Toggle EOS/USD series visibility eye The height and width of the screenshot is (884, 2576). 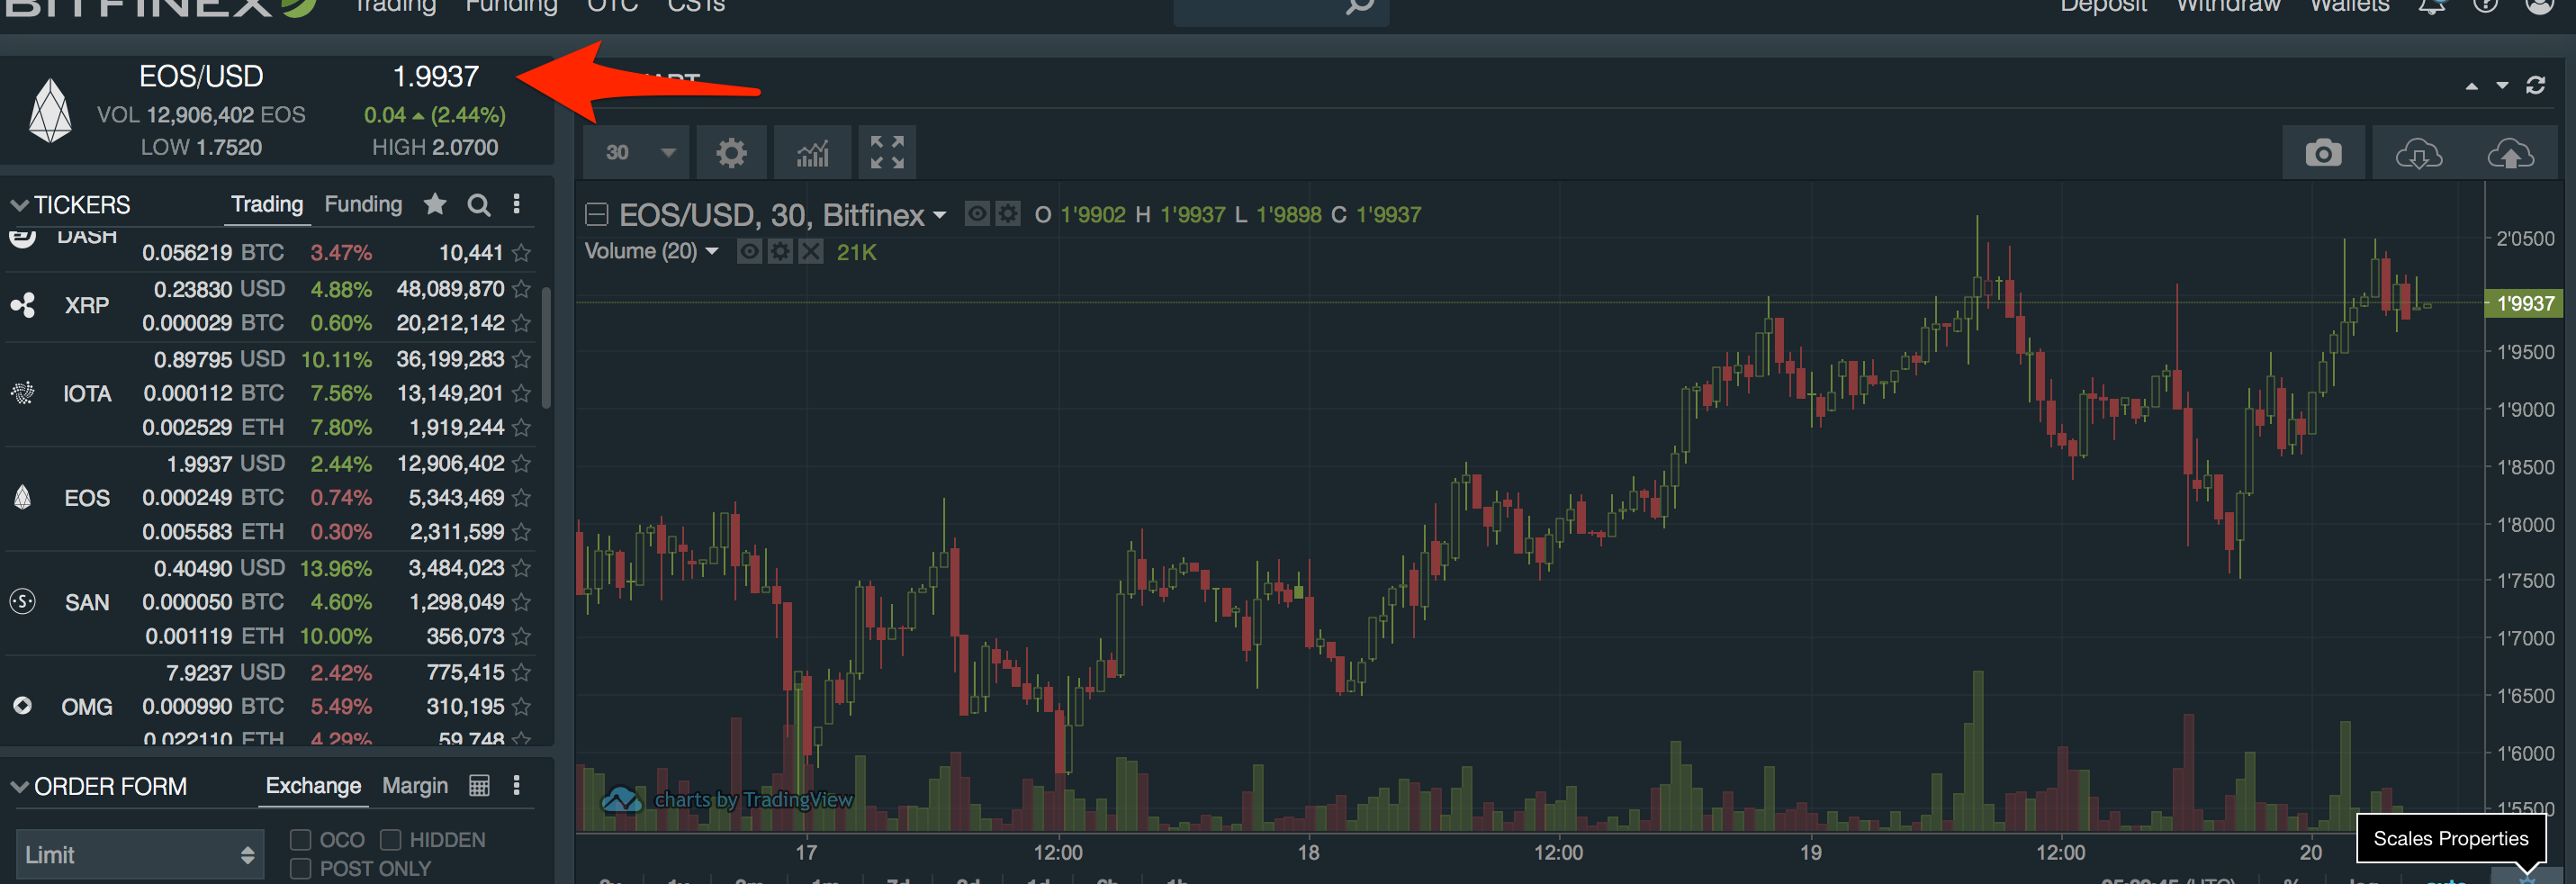click(x=977, y=213)
